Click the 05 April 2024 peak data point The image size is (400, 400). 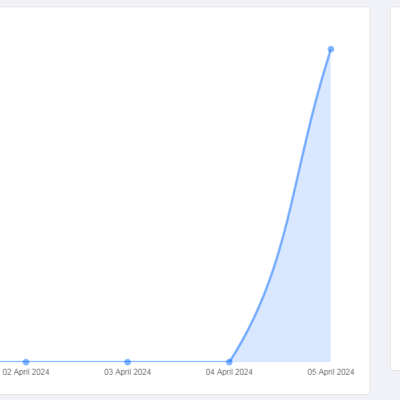331,49
